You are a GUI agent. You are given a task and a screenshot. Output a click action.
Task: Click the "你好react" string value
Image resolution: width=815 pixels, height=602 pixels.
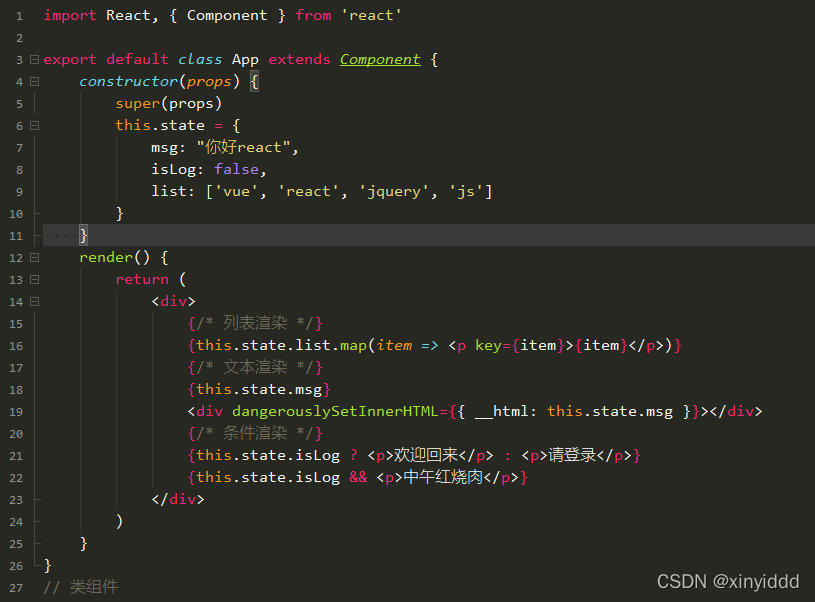(243, 147)
